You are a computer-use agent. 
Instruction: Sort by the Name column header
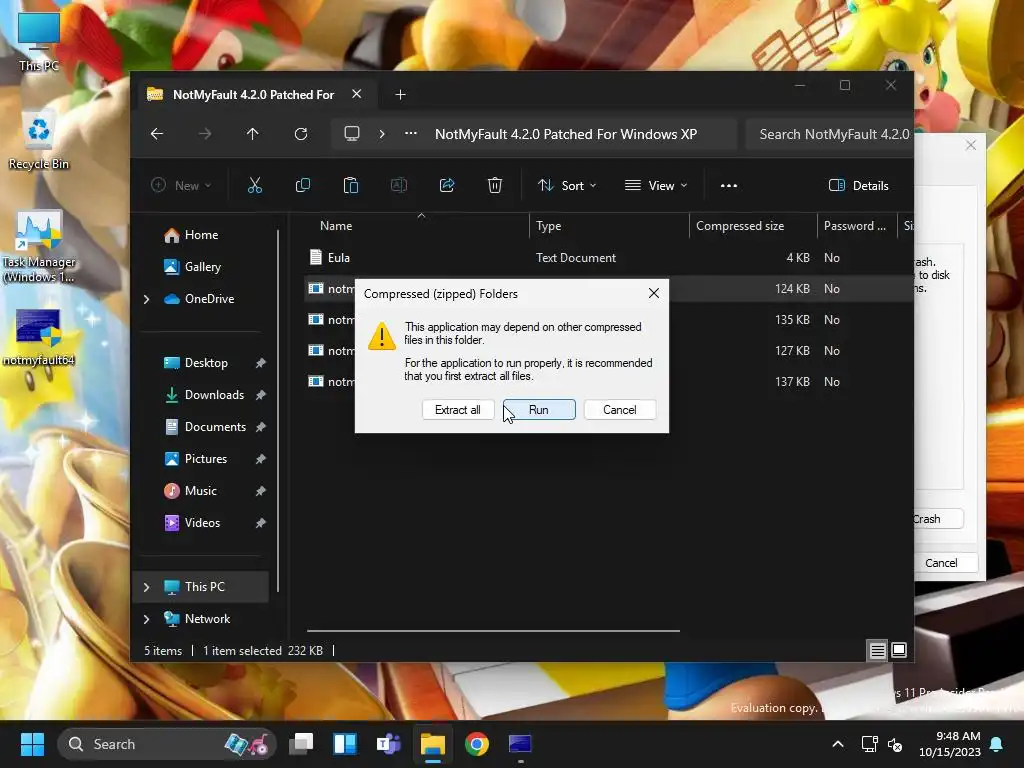[x=336, y=226]
